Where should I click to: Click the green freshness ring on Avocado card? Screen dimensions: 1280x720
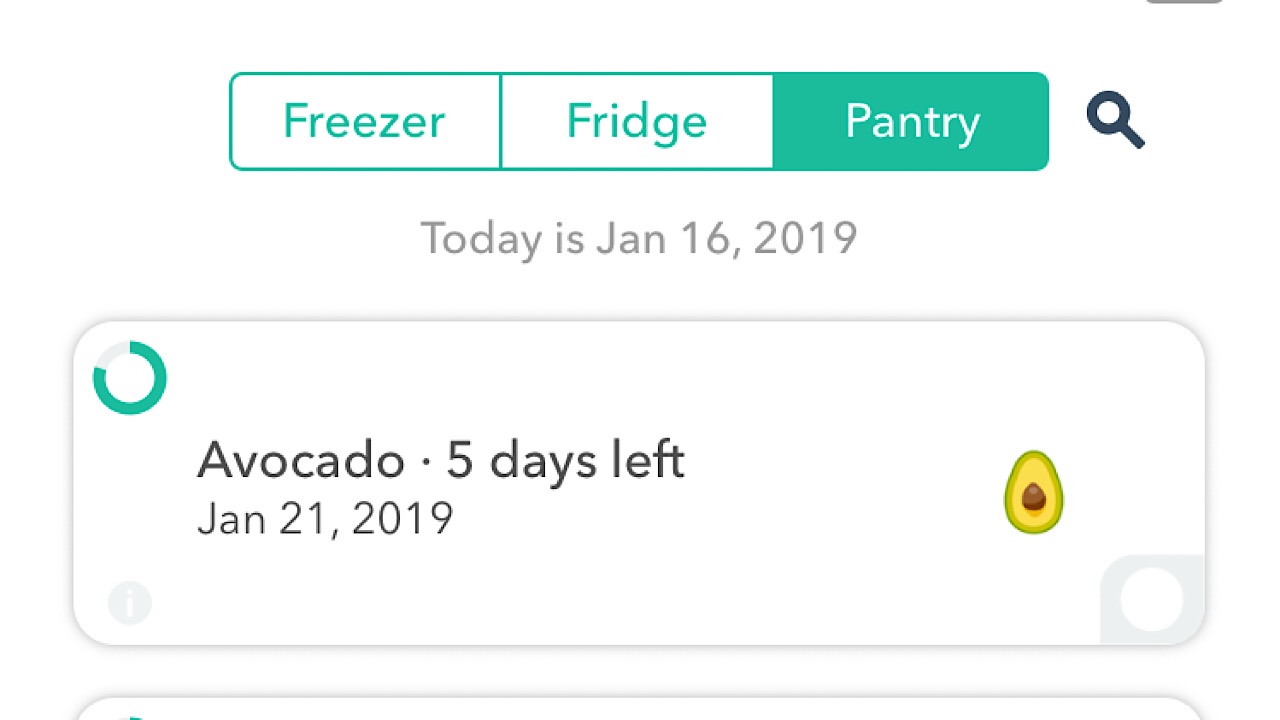[x=129, y=378]
